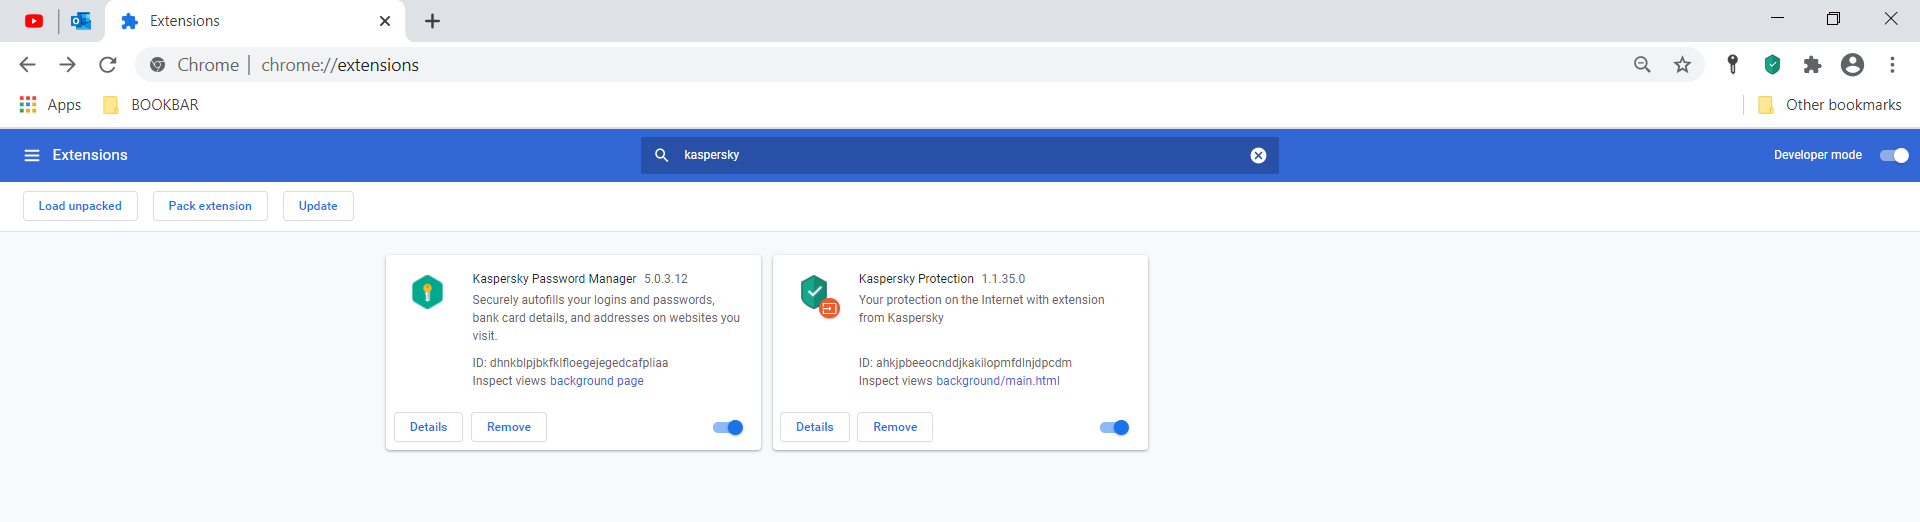The image size is (1920, 522).
Task: Click the Load unpacked button
Action: [x=80, y=206]
